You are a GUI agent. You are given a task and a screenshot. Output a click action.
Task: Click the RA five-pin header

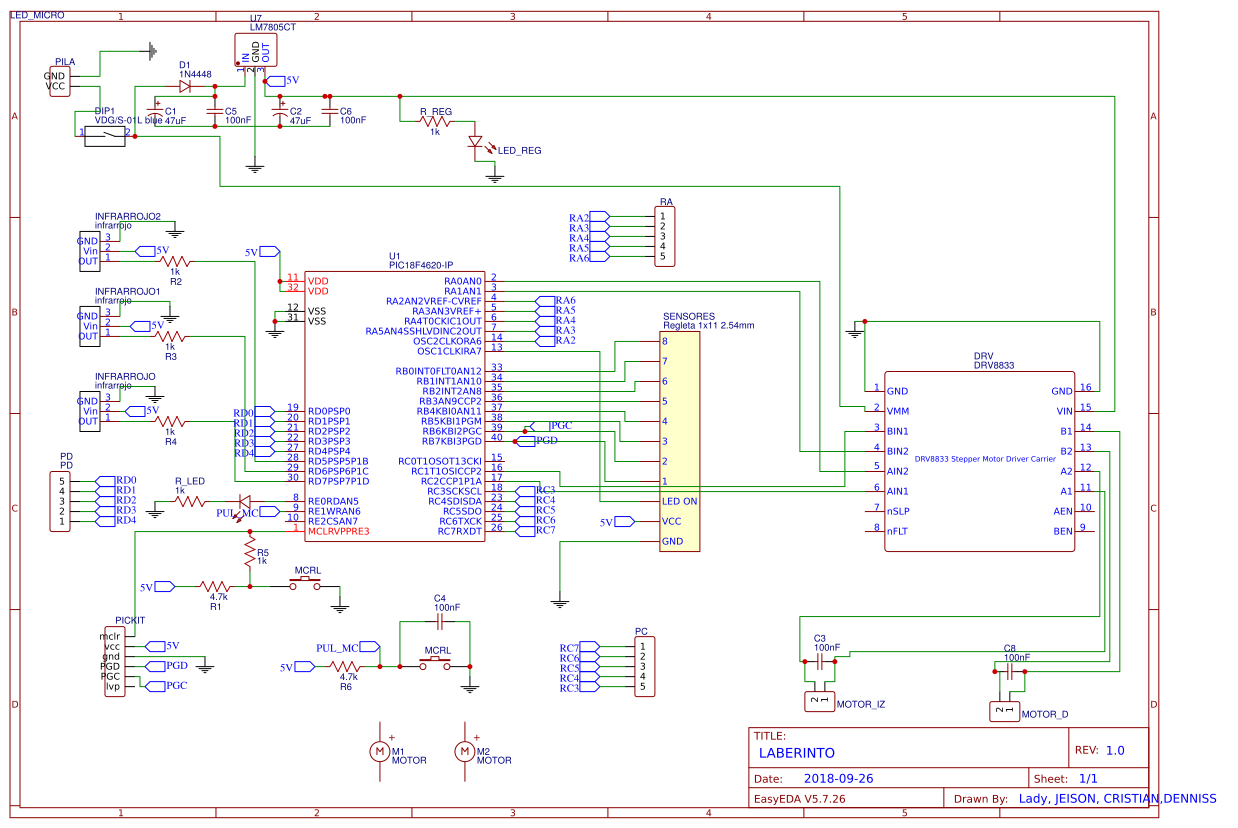pyautogui.click(x=665, y=237)
